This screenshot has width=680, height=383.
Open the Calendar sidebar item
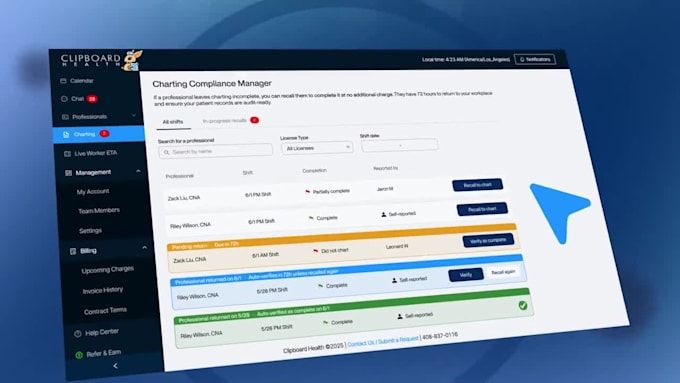coord(82,81)
